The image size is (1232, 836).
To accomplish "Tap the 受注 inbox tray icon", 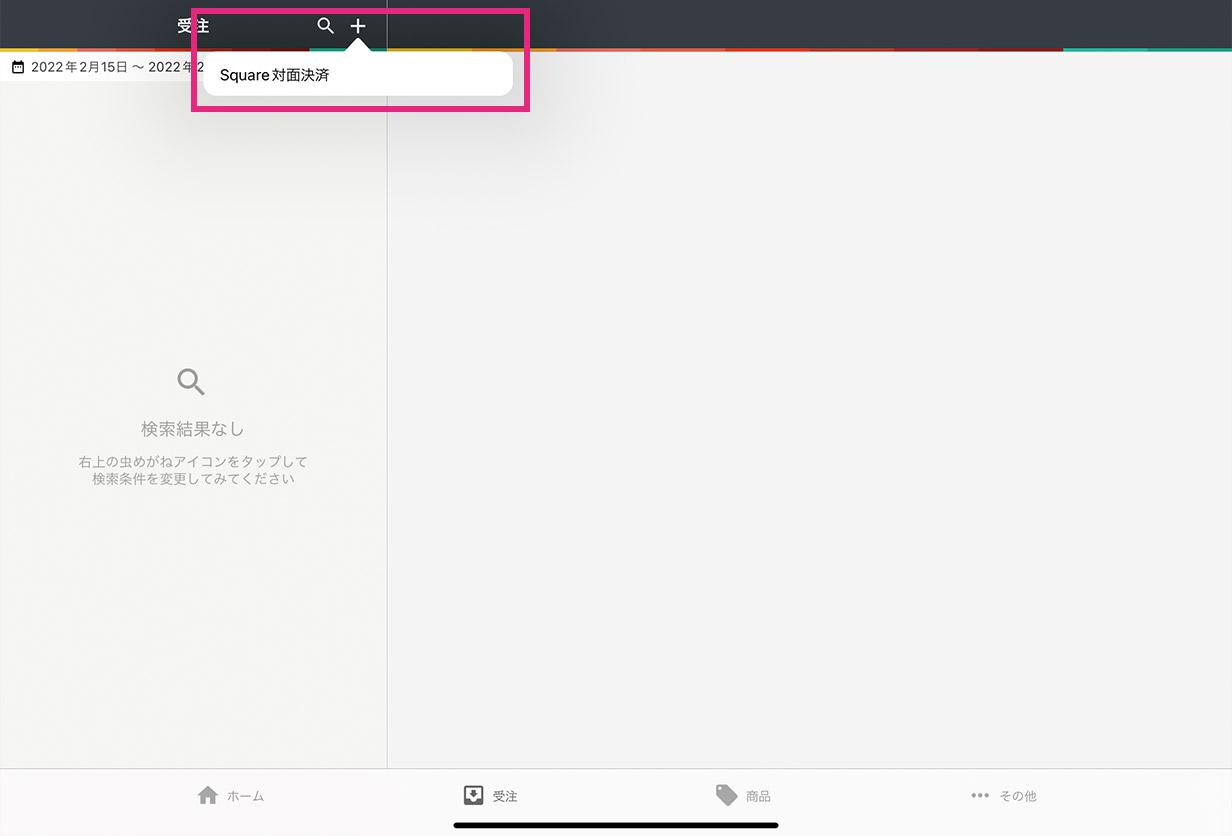I will tap(473, 796).
